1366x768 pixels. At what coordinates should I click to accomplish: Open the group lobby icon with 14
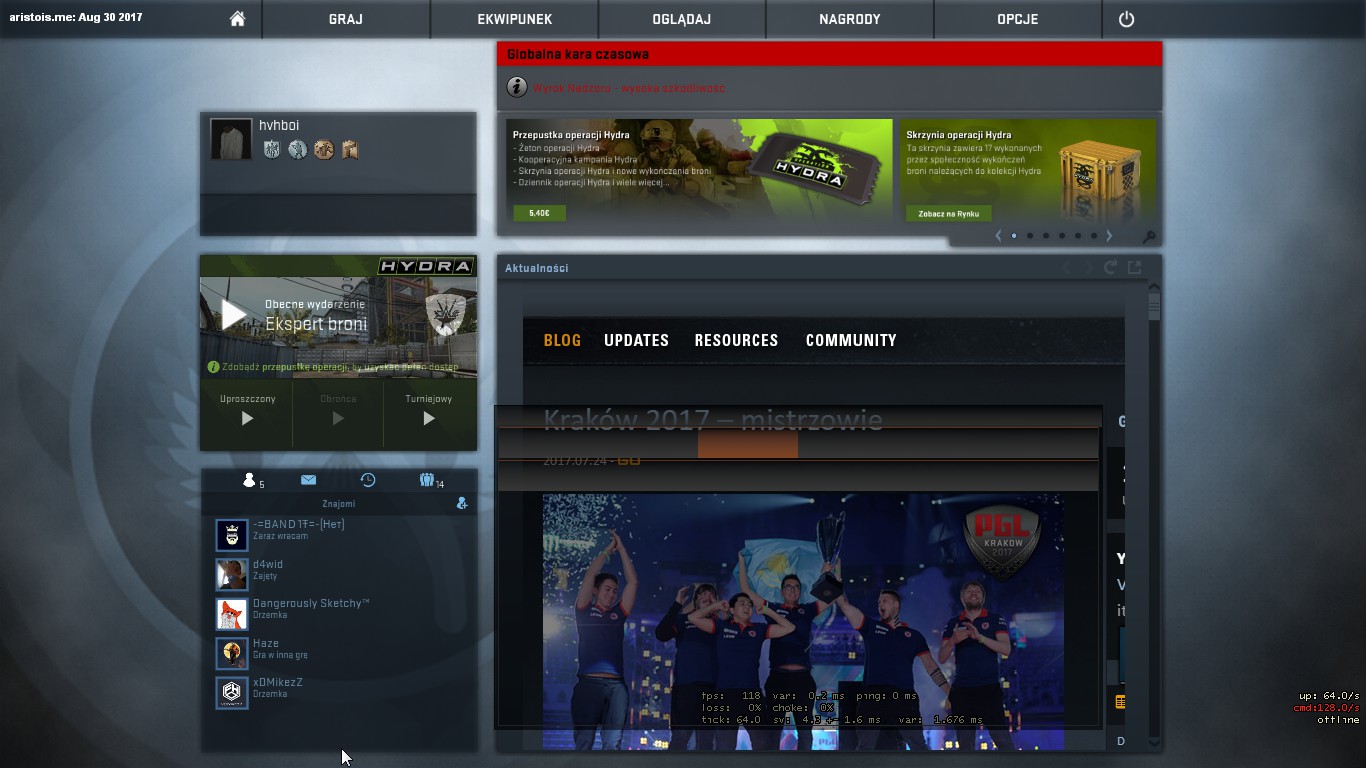pyautogui.click(x=427, y=480)
